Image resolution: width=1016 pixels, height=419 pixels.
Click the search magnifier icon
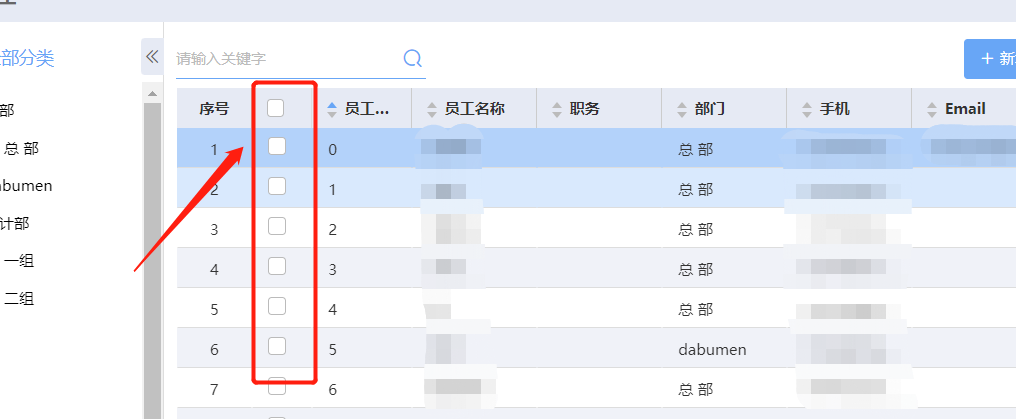coord(412,58)
